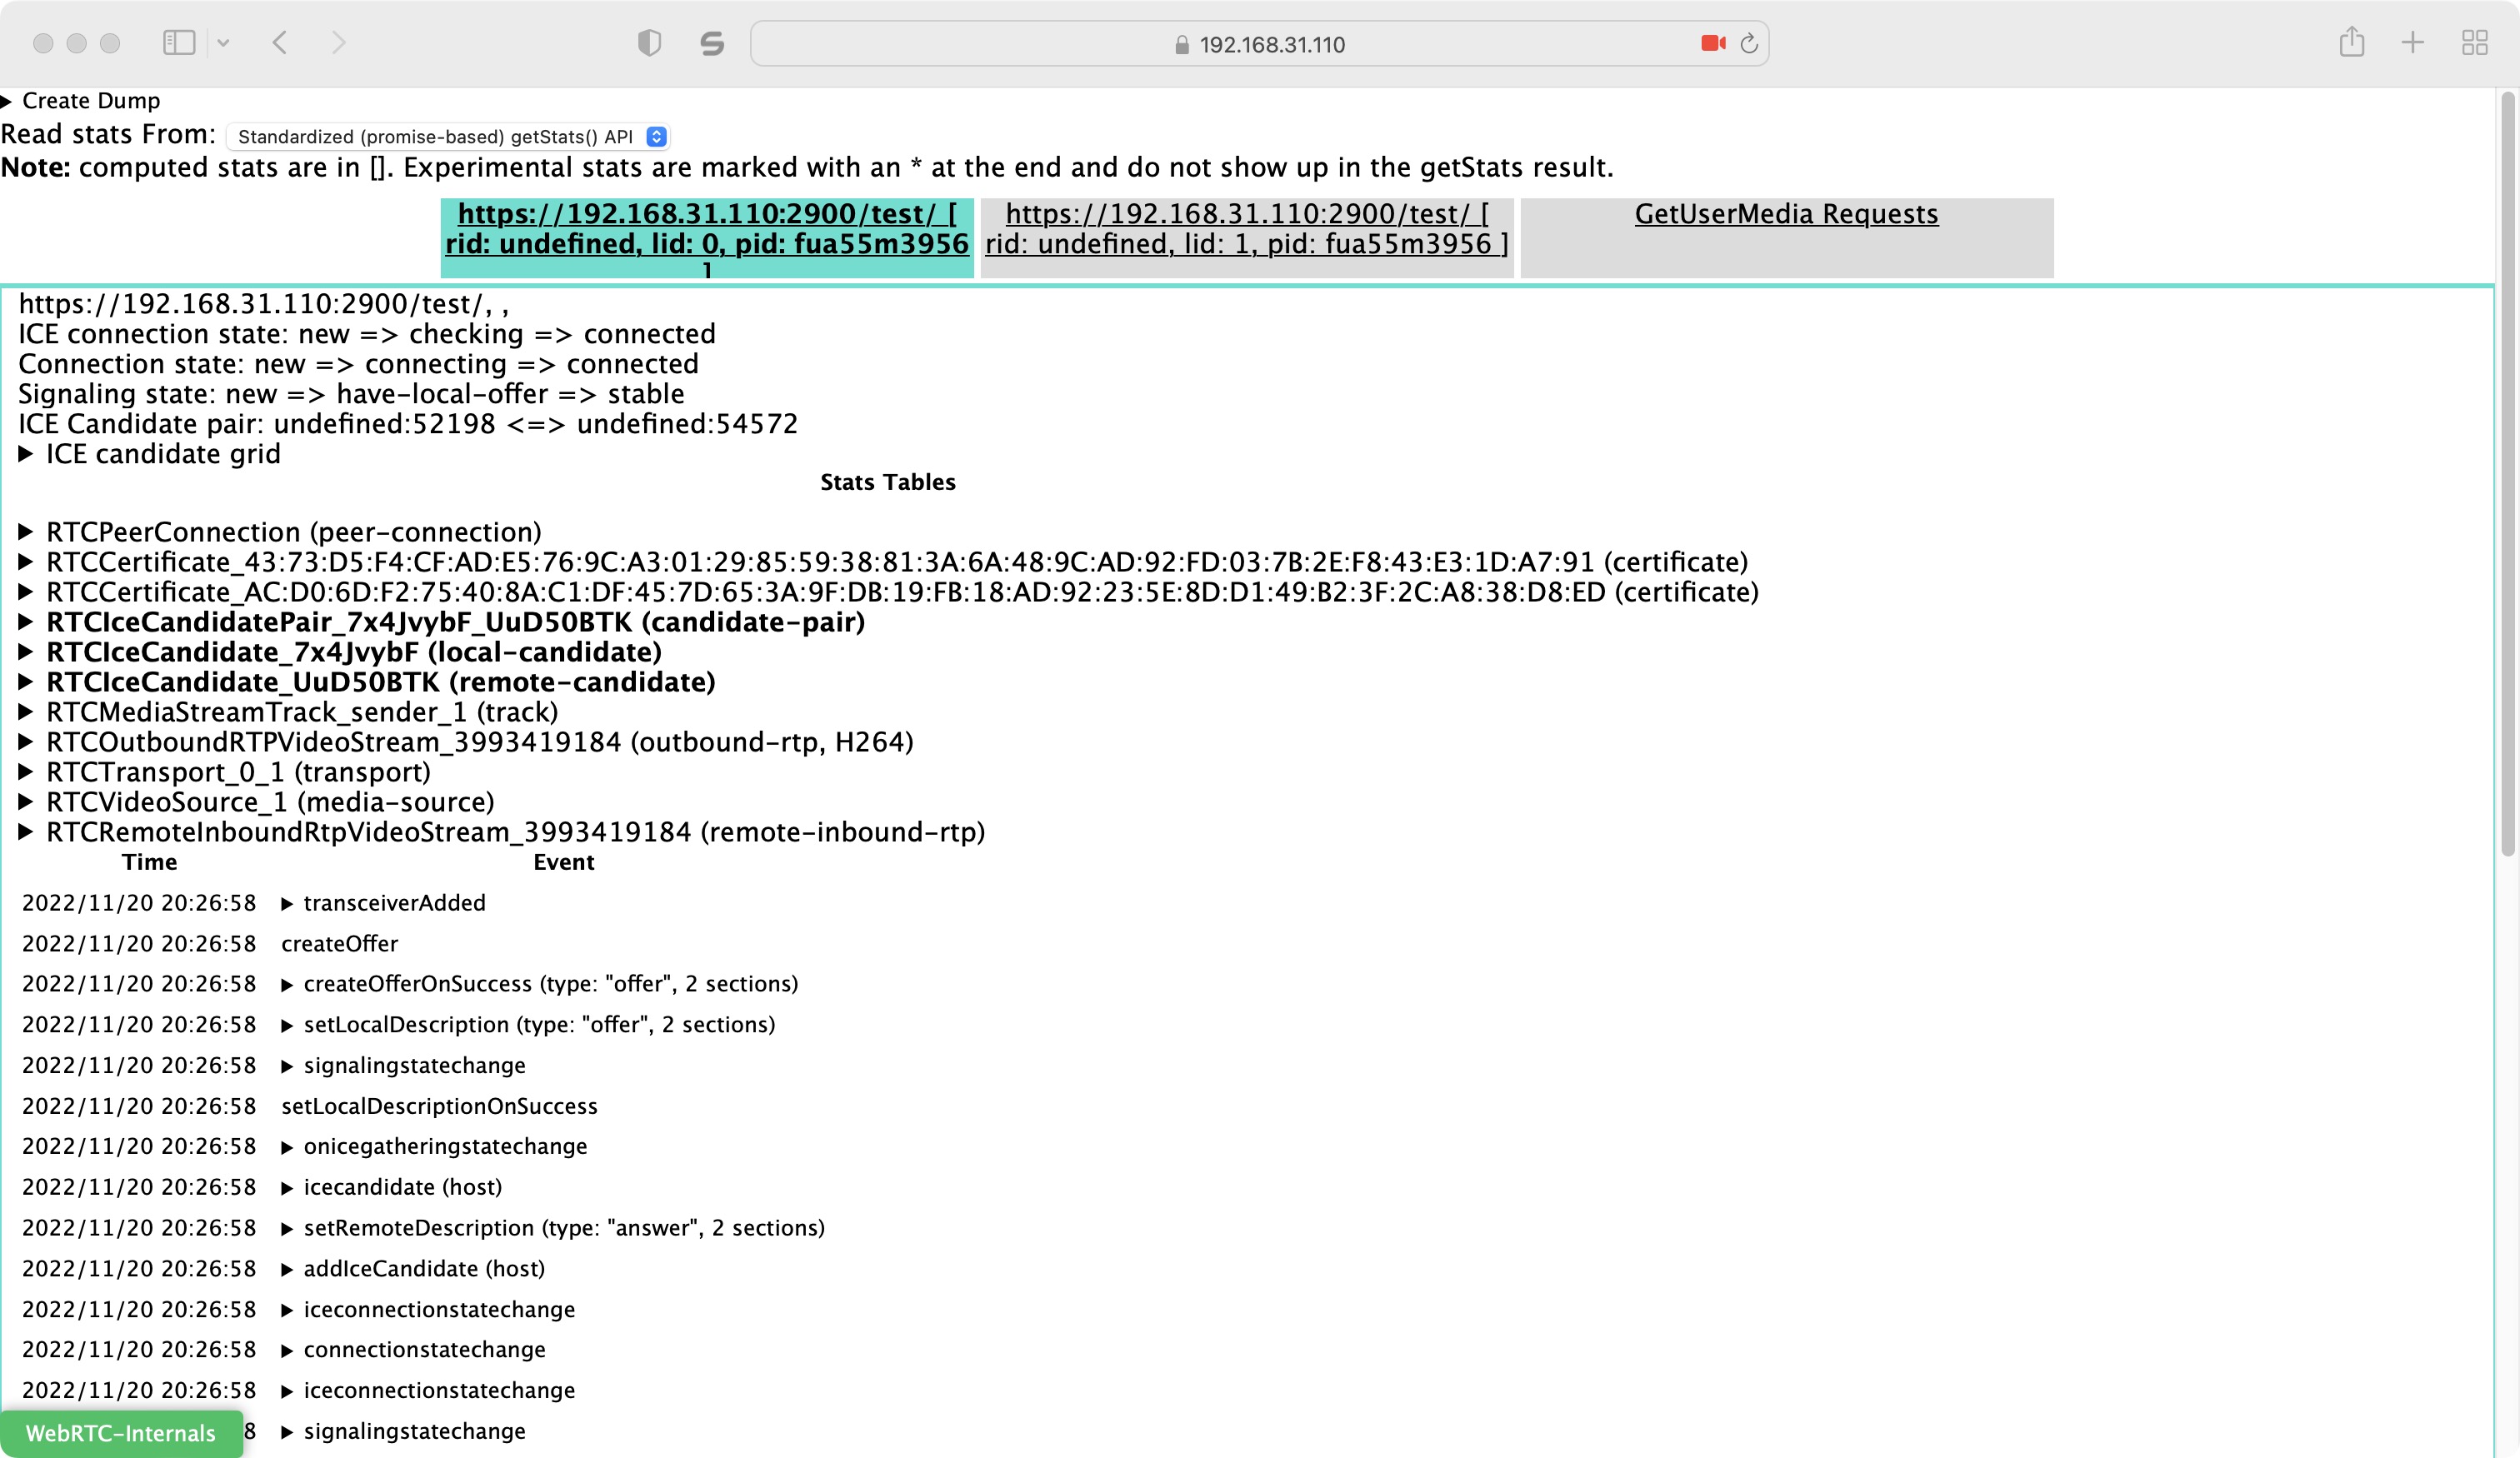Image resolution: width=2520 pixels, height=1458 pixels.
Task: Click the red camera recording indicator
Action: 1712,43
